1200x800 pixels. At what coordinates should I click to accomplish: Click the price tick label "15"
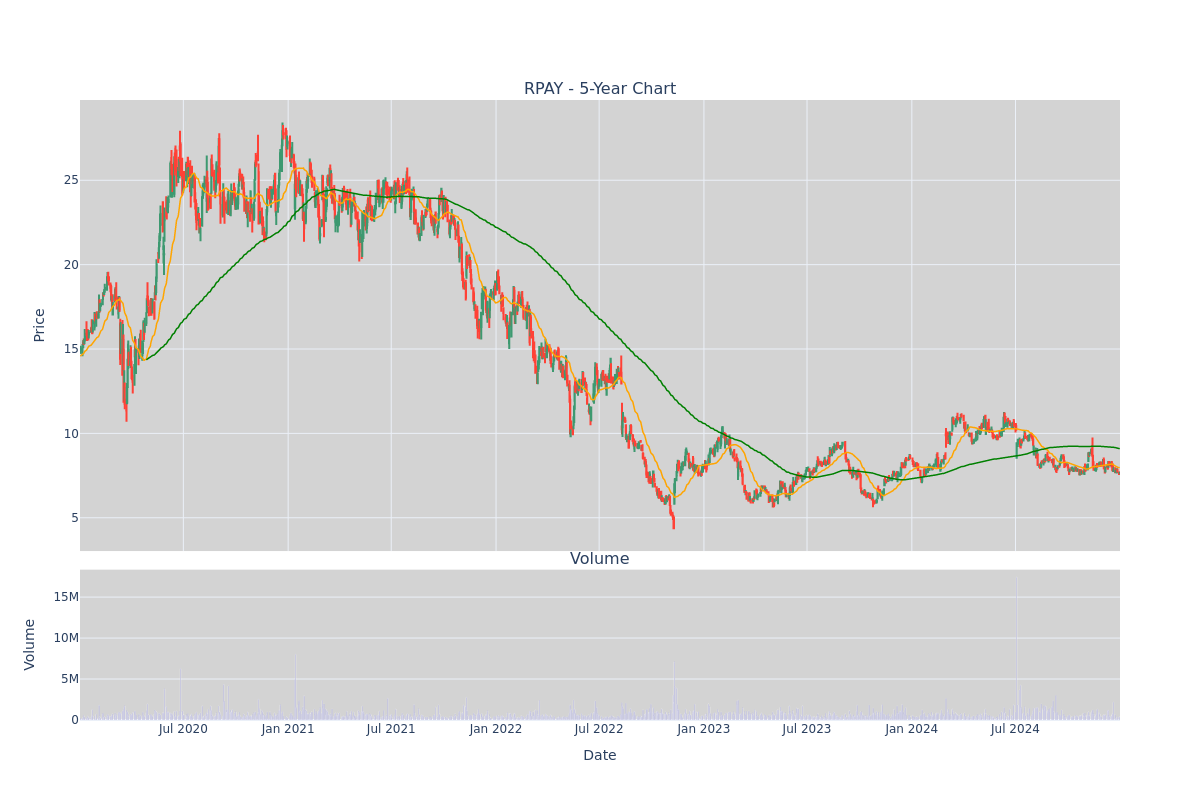[x=71, y=349]
